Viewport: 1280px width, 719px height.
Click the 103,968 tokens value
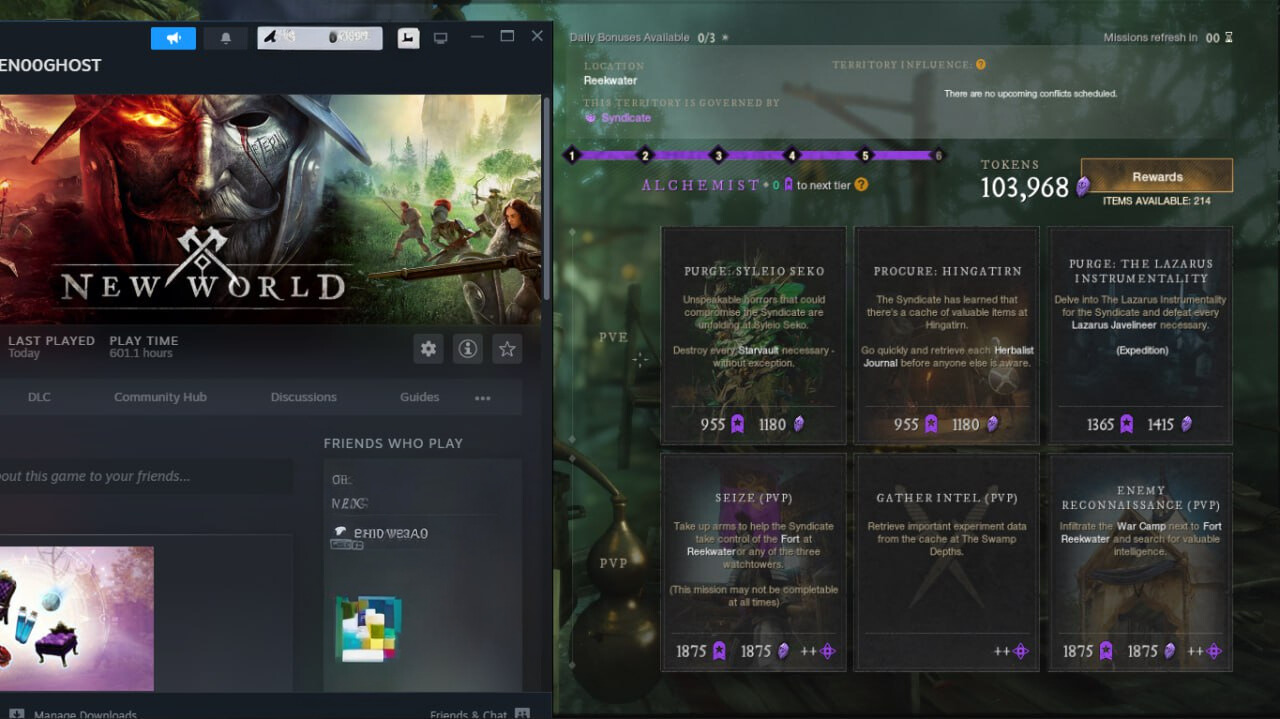coord(1024,187)
